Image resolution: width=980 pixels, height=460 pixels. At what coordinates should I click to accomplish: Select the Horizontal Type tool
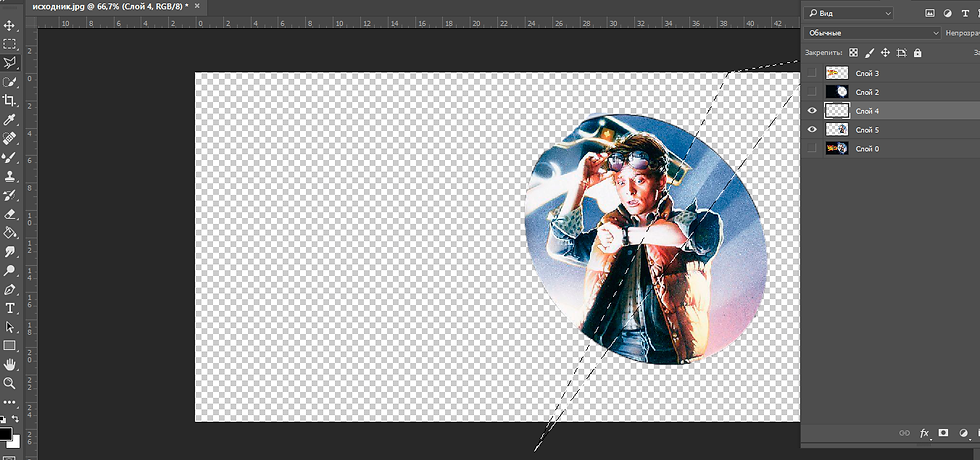pyautogui.click(x=9, y=308)
